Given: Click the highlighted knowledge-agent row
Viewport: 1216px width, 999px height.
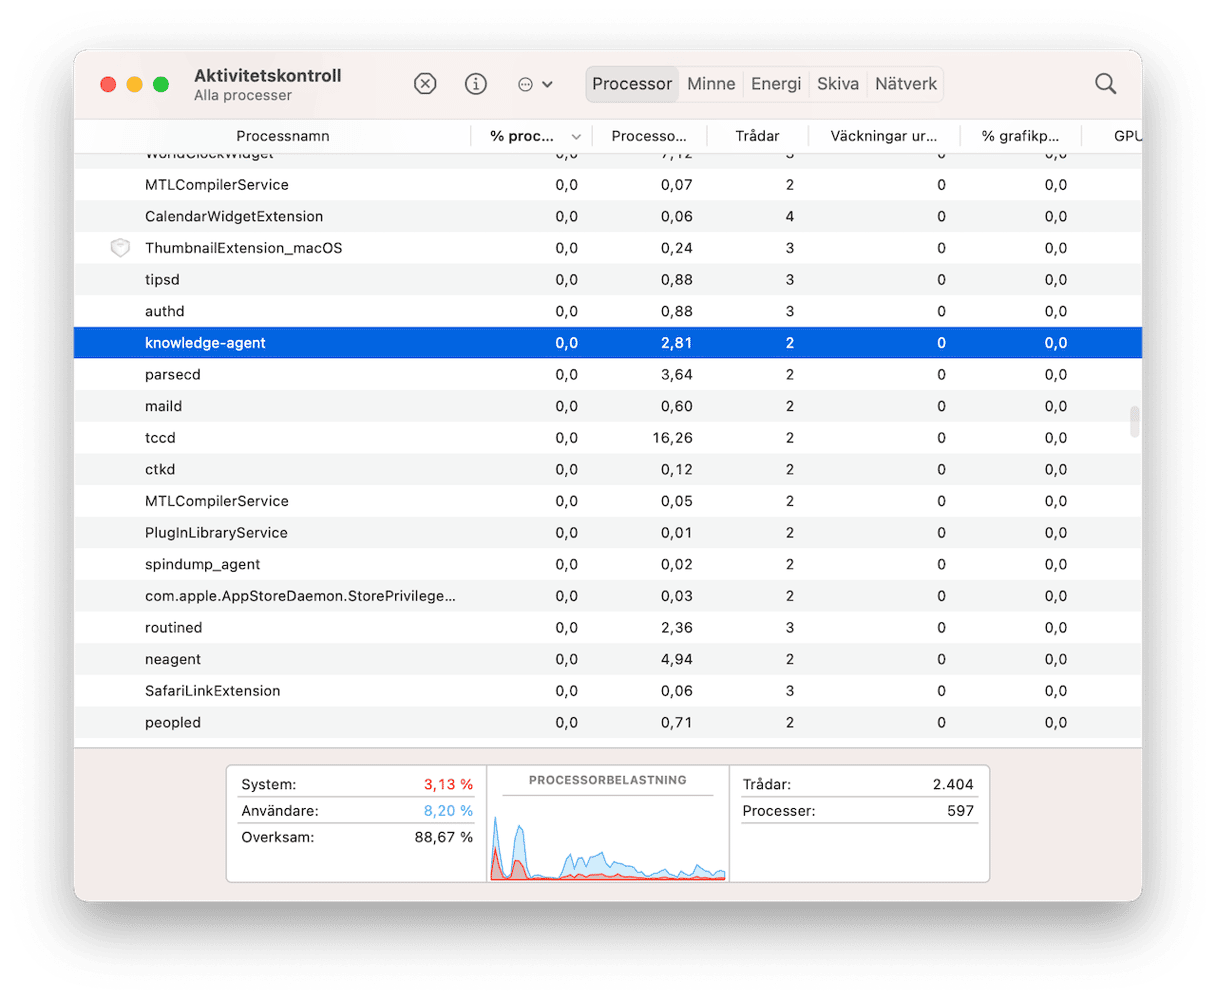Looking at the screenshot, I should coord(608,343).
